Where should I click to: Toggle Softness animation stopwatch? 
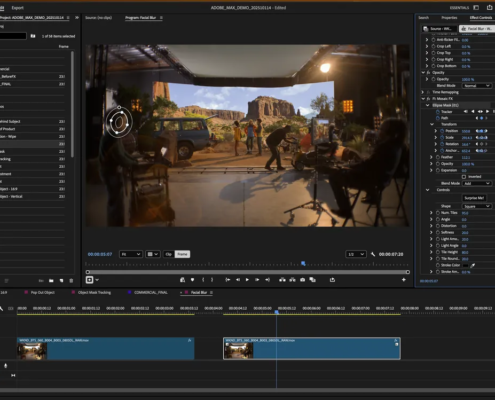click(438, 232)
